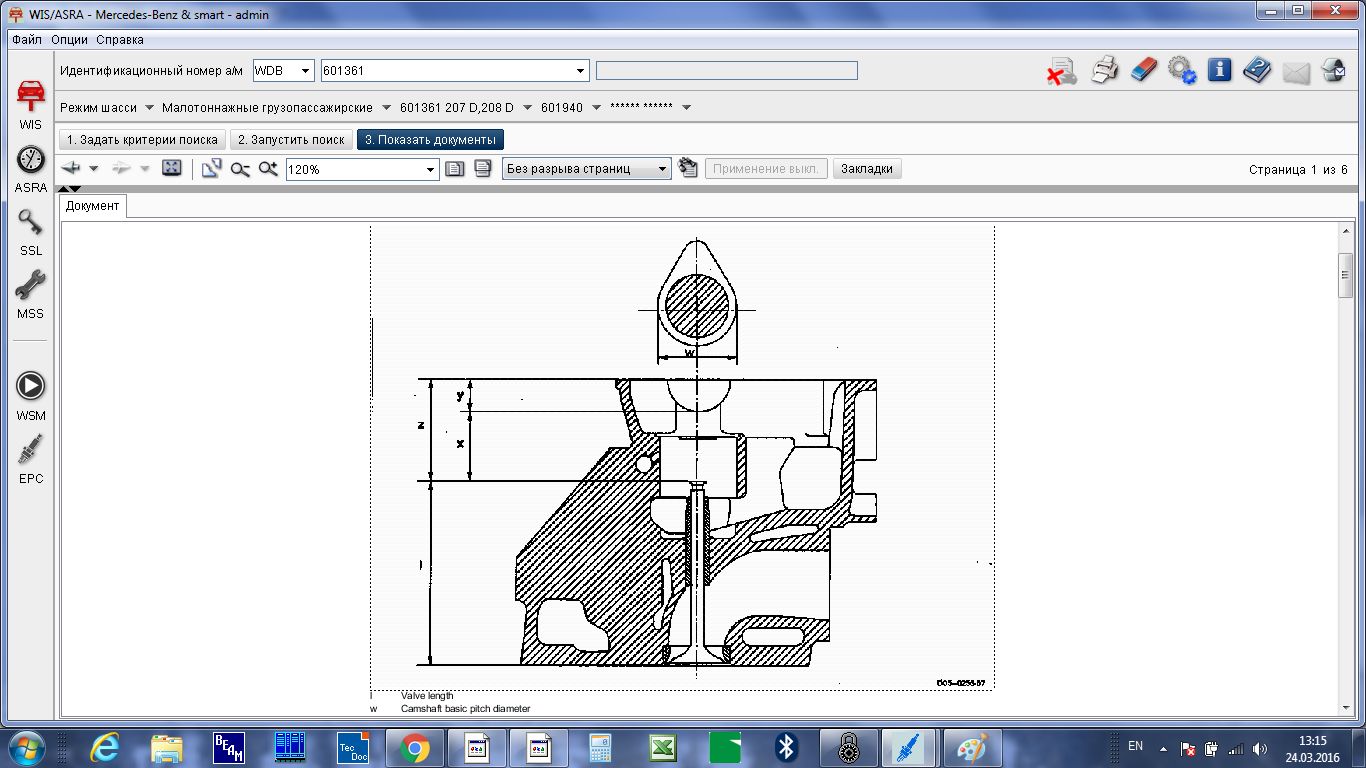This screenshot has height=768, width=1366.
Task: Open the help book icon
Action: coord(1257,71)
